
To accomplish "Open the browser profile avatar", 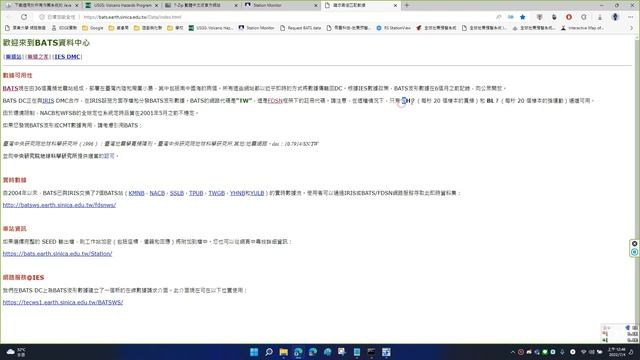I will 615,17.
